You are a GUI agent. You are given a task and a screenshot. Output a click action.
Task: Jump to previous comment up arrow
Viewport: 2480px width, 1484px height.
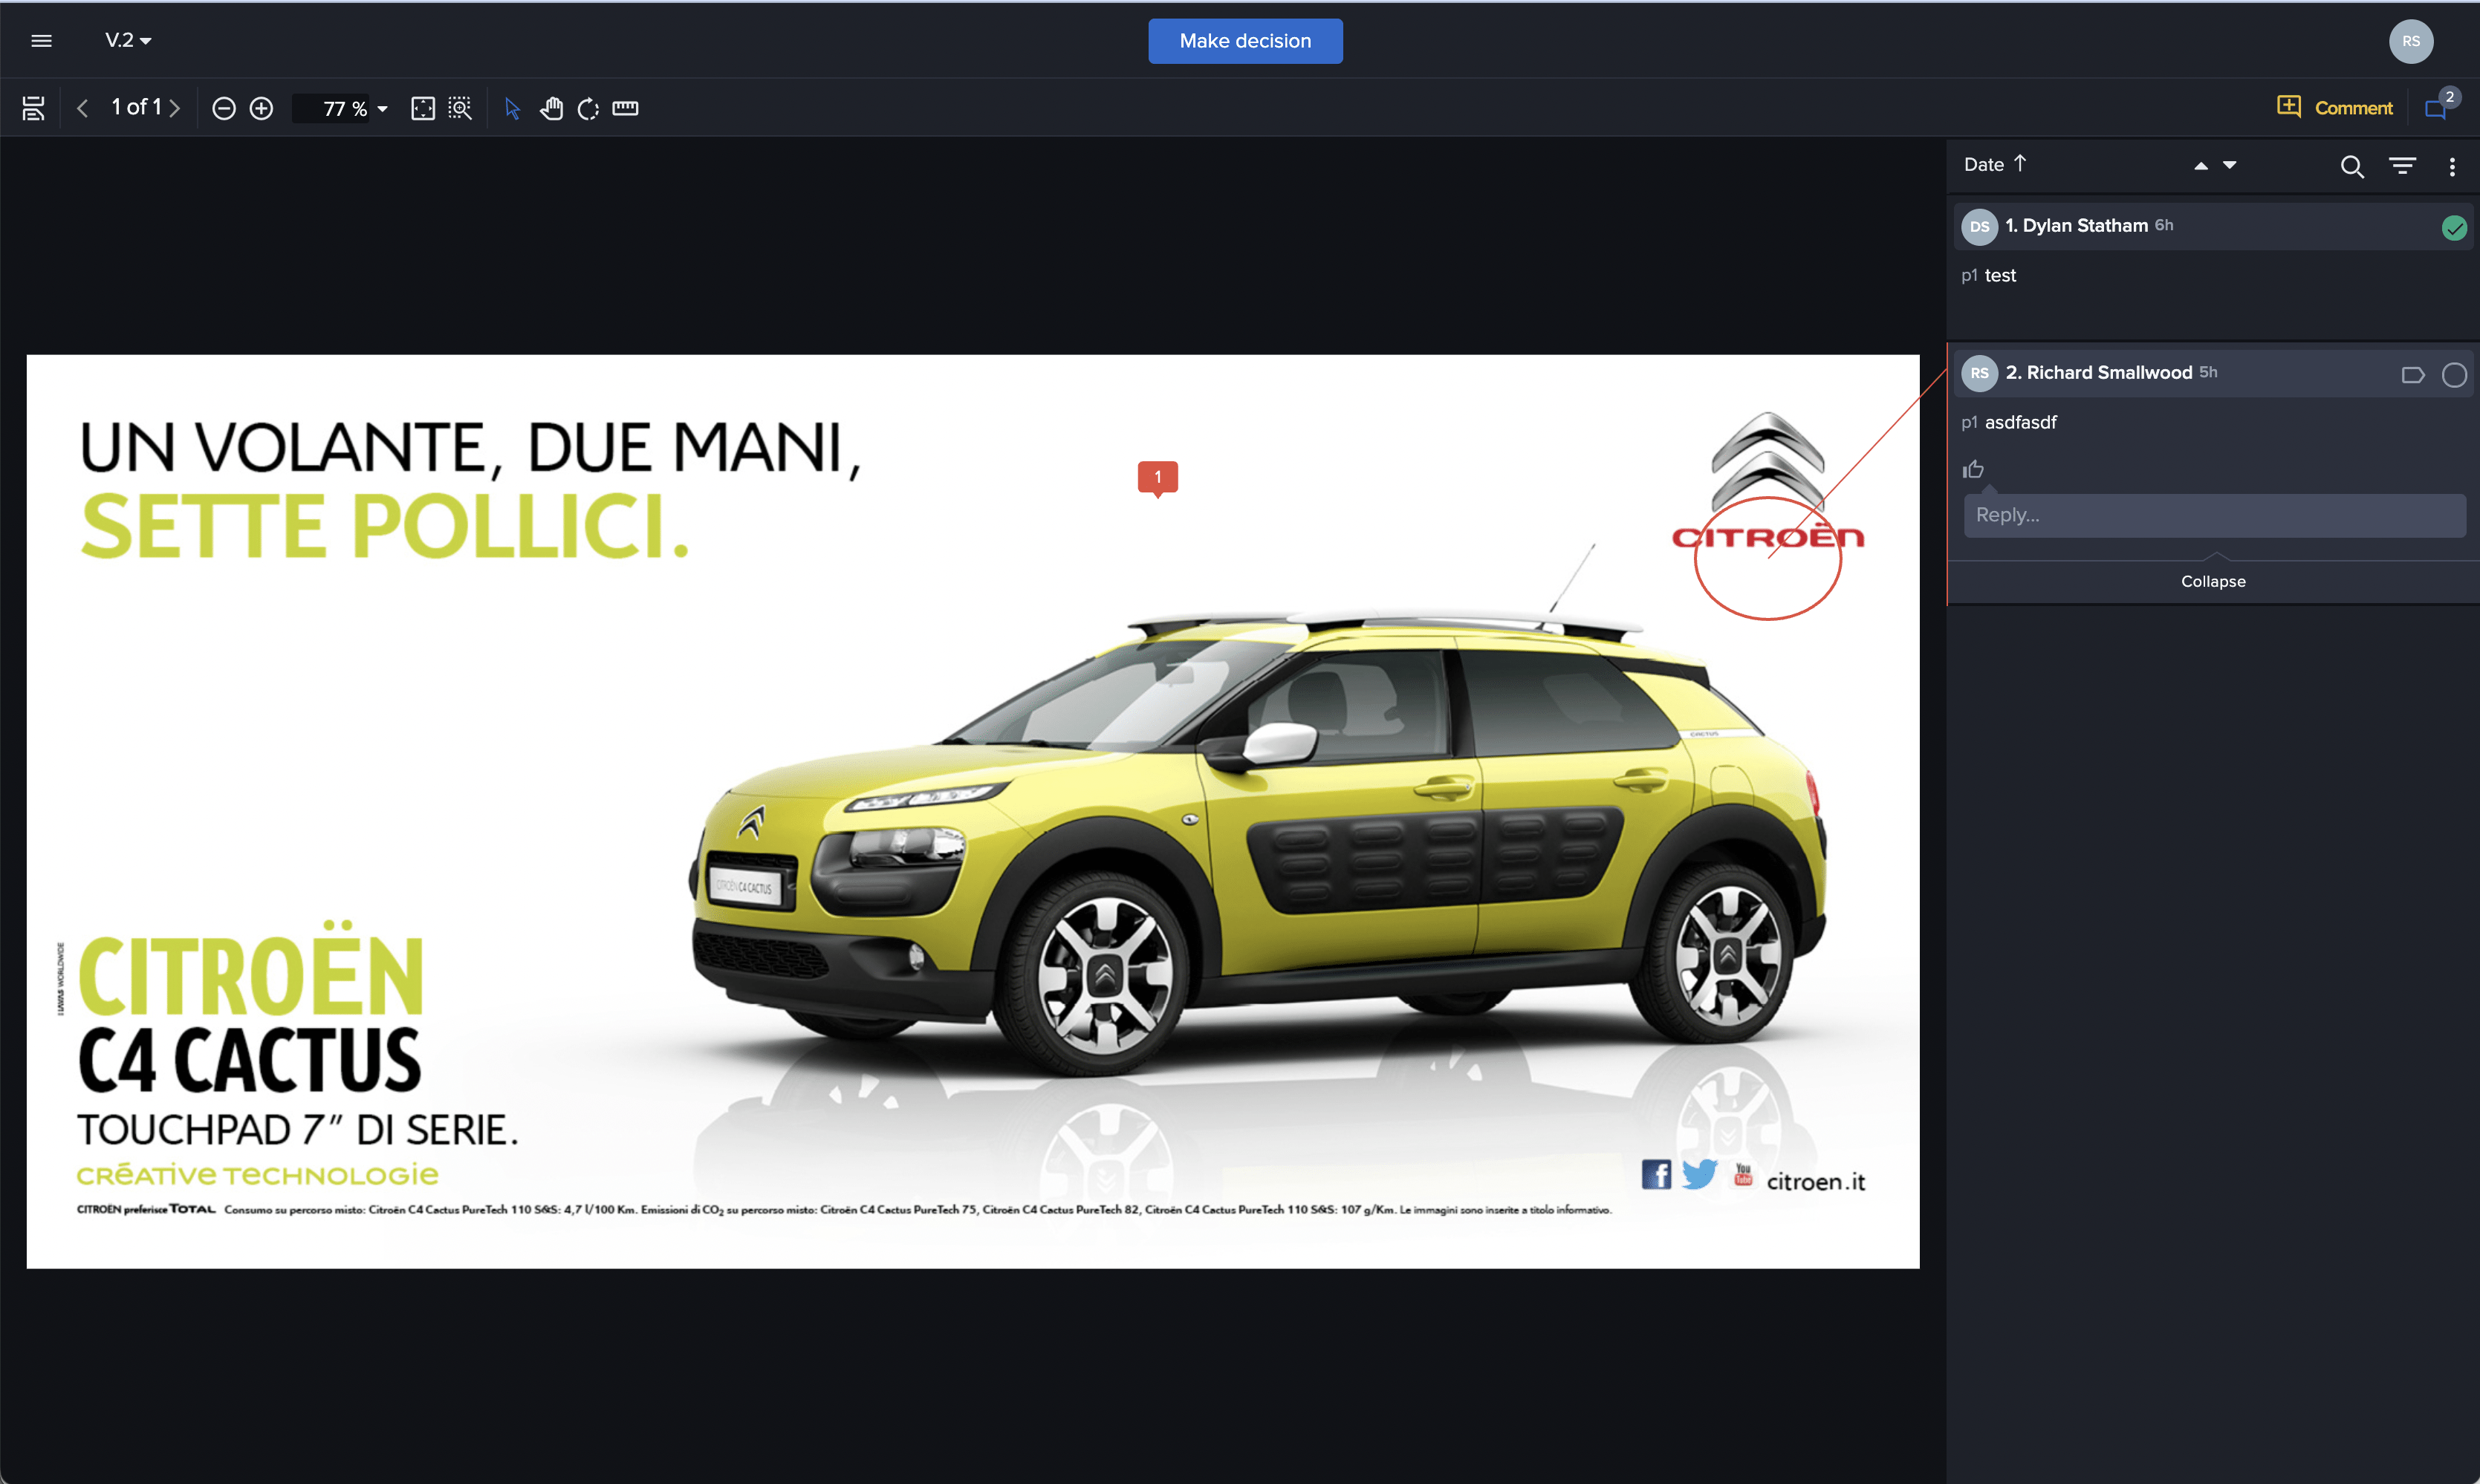[x=2201, y=166]
